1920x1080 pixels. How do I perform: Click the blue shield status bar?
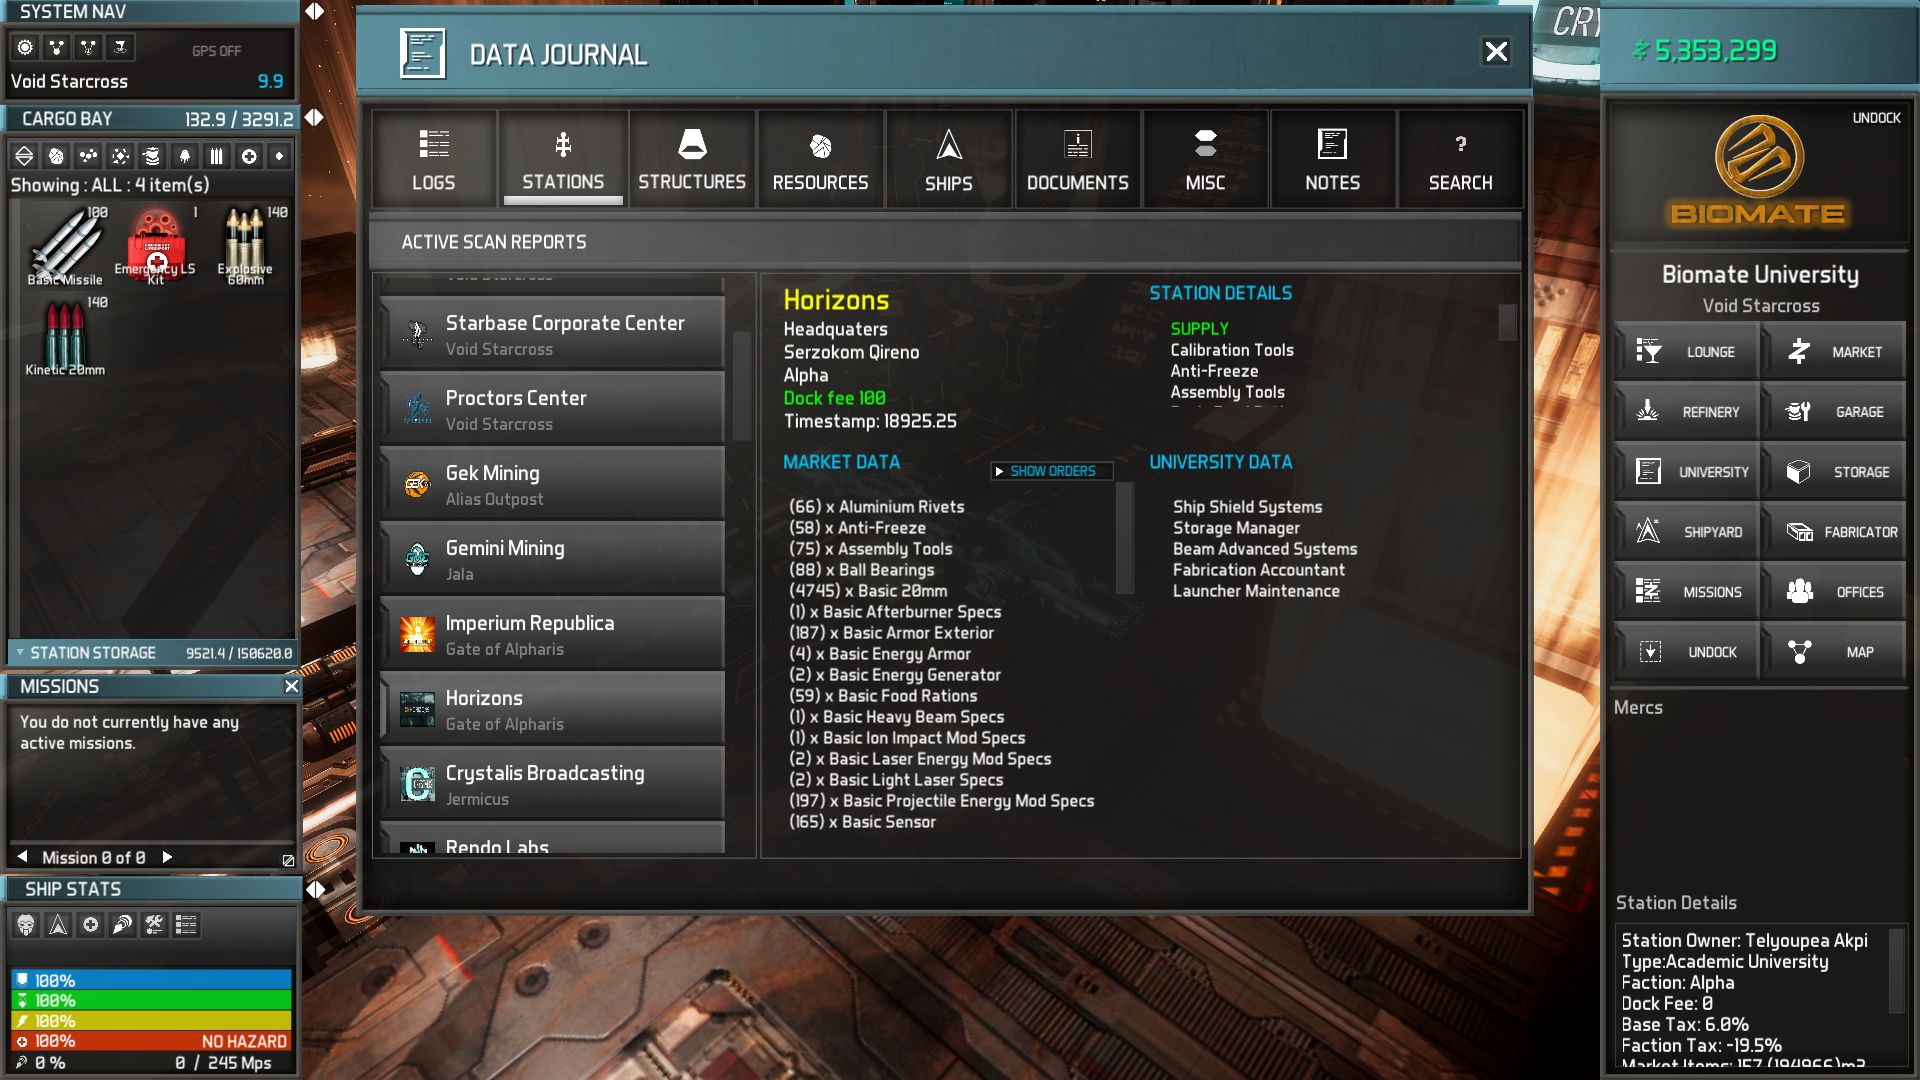coord(151,980)
